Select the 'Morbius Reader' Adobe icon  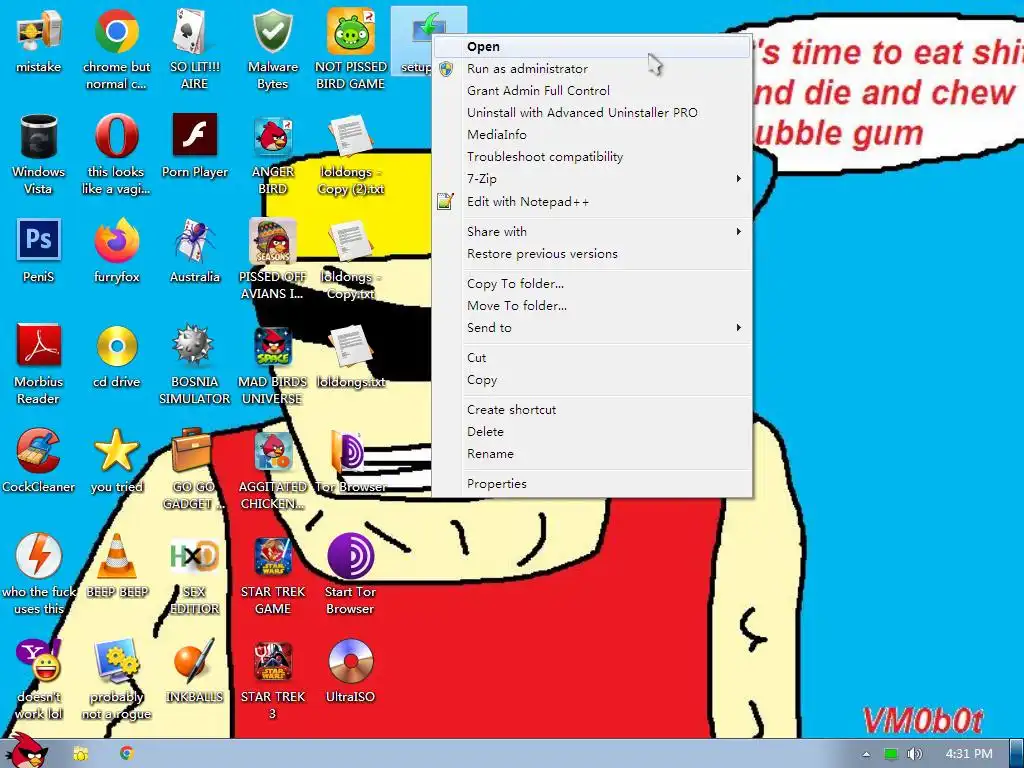point(39,364)
